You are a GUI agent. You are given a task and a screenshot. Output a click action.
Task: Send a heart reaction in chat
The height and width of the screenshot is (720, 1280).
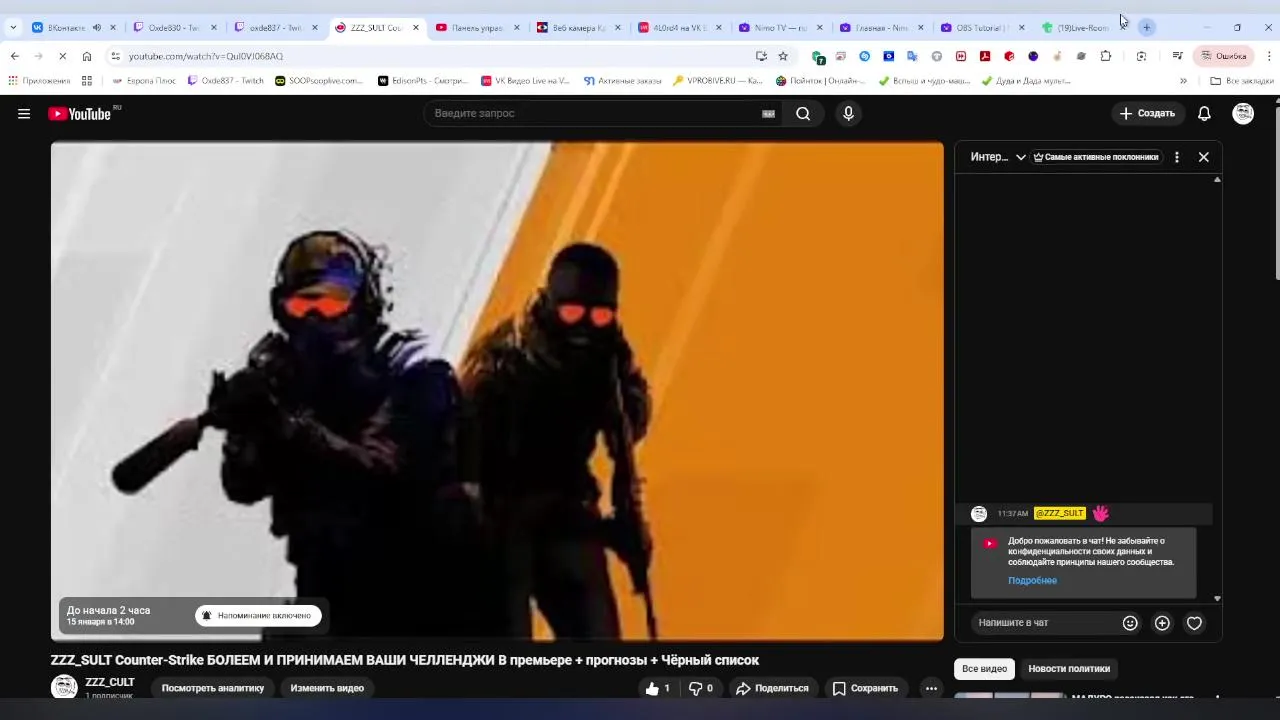click(x=1194, y=623)
